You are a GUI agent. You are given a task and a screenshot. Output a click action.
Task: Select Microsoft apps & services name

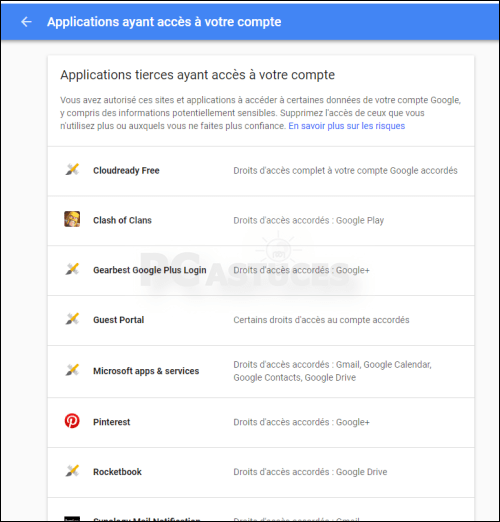pos(146,371)
